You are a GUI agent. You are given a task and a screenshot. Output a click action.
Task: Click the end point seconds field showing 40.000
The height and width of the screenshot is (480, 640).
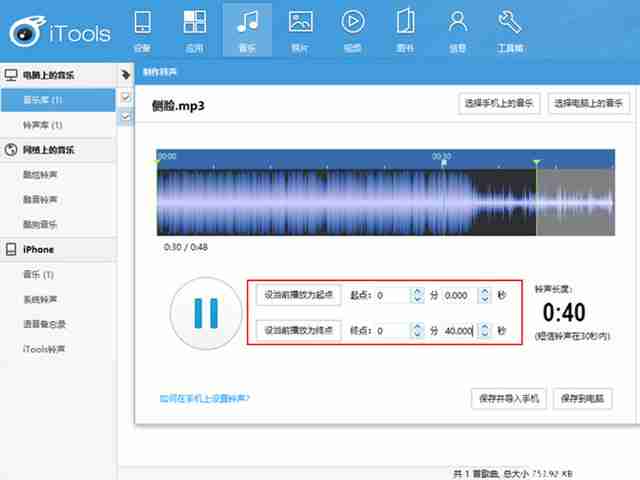pos(458,331)
